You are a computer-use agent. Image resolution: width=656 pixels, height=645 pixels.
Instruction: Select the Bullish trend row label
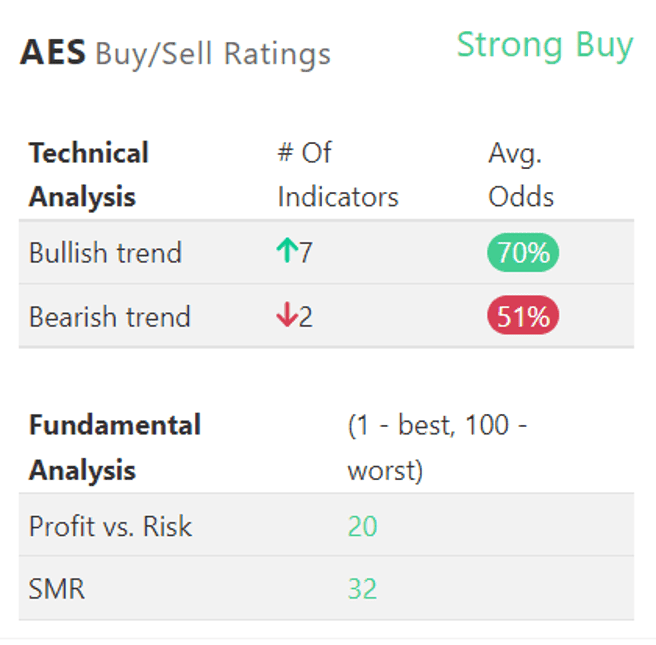click(105, 253)
